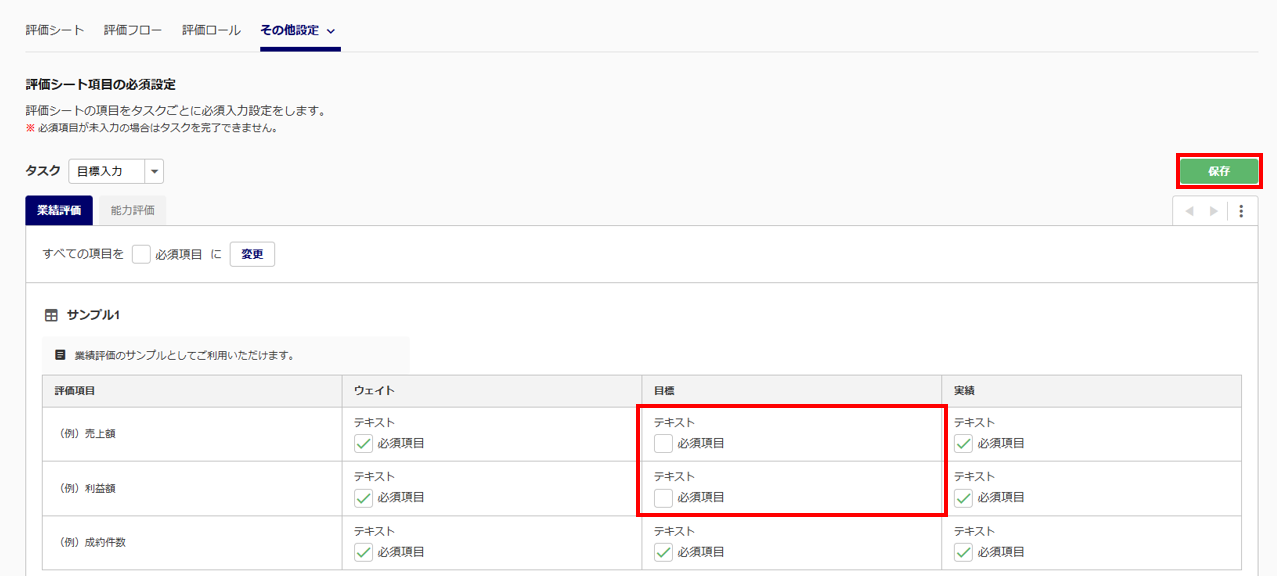Image resolution: width=1277 pixels, height=576 pixels.
Task: Uncheck 必須項目 for 利益額 ウェイト
Action: coord(363,497)
